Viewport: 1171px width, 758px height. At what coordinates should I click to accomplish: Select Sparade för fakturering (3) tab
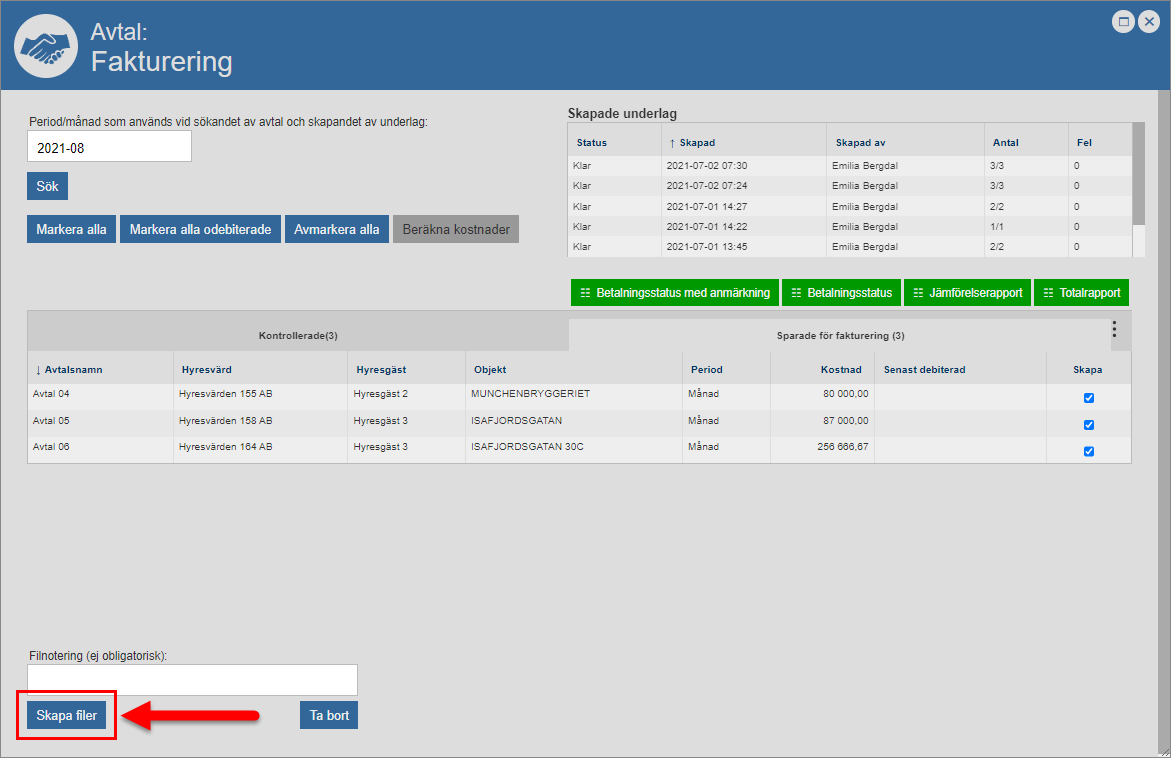coord(840,336)
